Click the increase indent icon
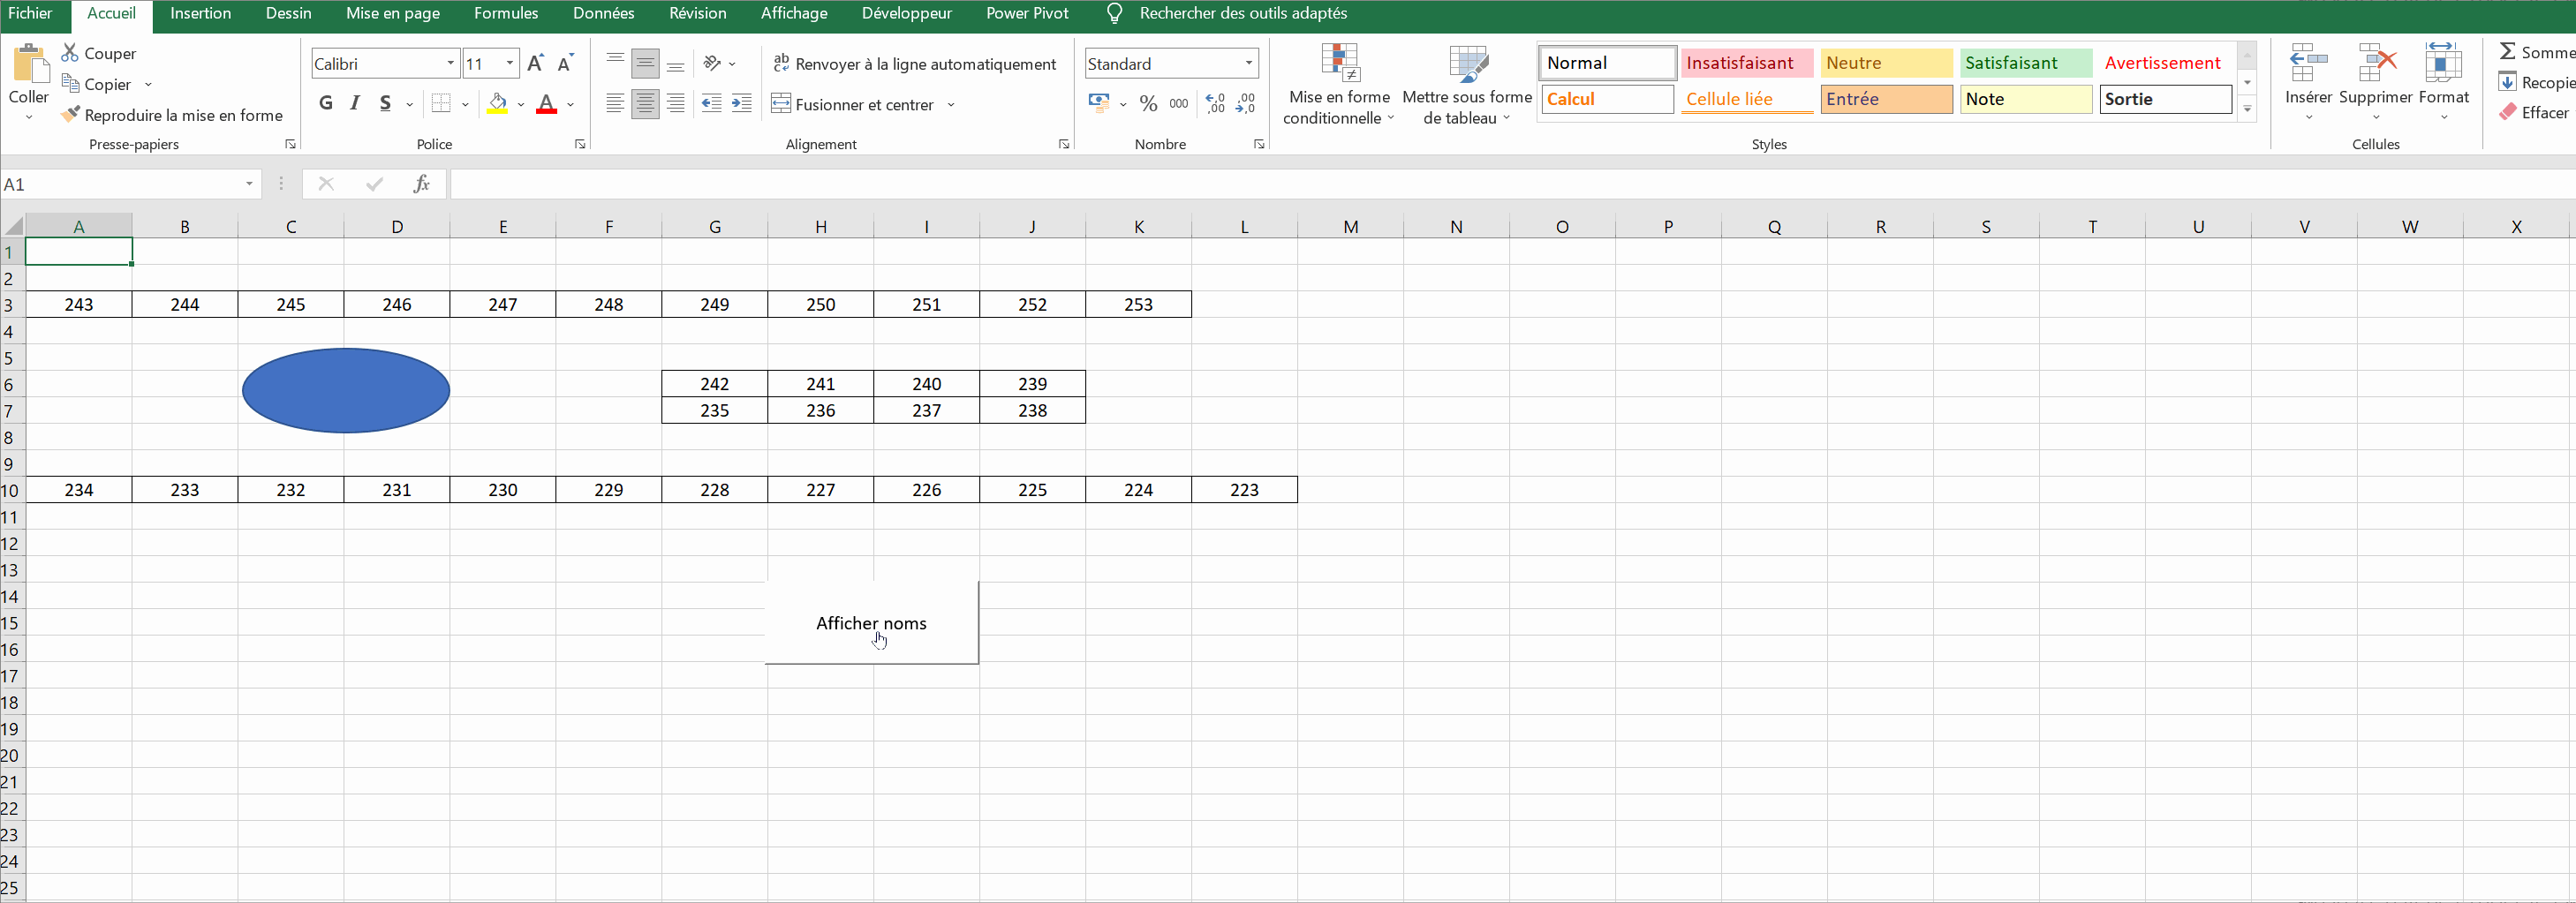The width and height of the screenshot is (2576, 903). [x=741, y=104]
